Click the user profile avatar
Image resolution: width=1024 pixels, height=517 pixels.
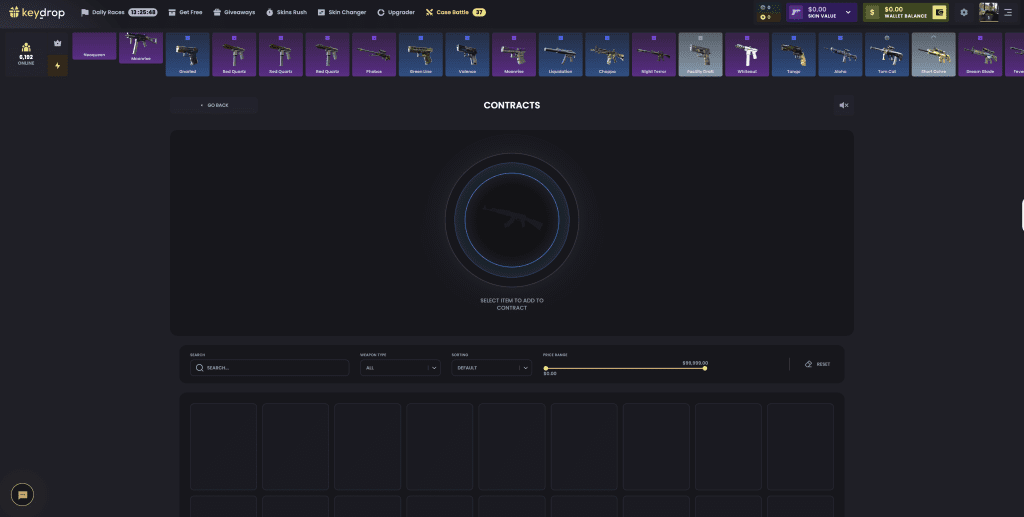pyautogui.click(x=988, y=12)
